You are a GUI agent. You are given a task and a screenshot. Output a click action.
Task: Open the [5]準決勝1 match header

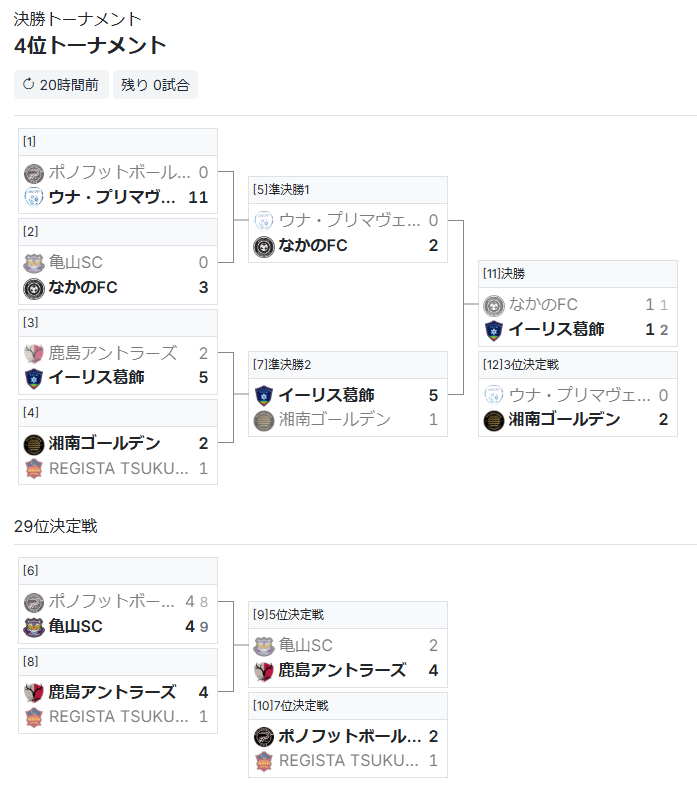pos(348,190)
